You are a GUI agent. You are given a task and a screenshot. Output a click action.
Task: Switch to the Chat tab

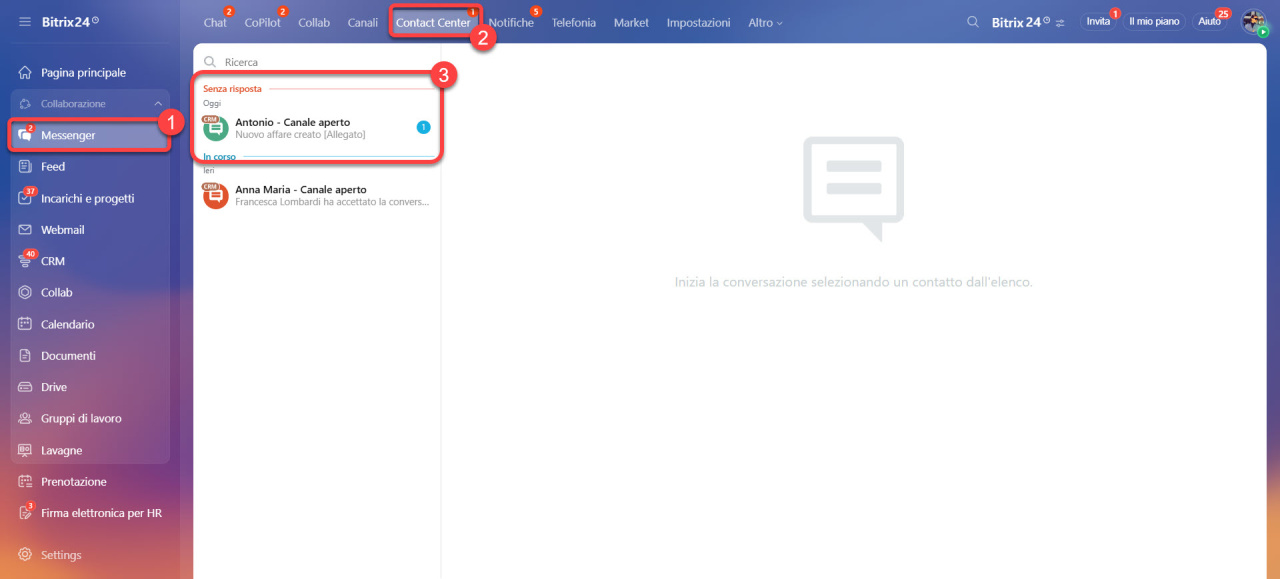[x=215, y=22]
